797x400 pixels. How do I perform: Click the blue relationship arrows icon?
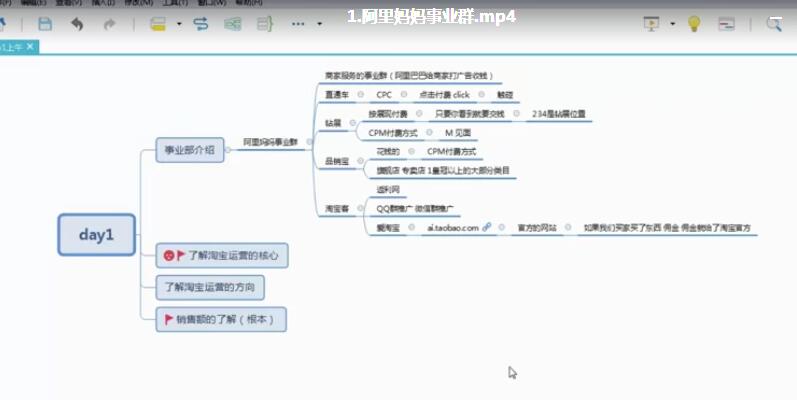(x=201, y=23)
